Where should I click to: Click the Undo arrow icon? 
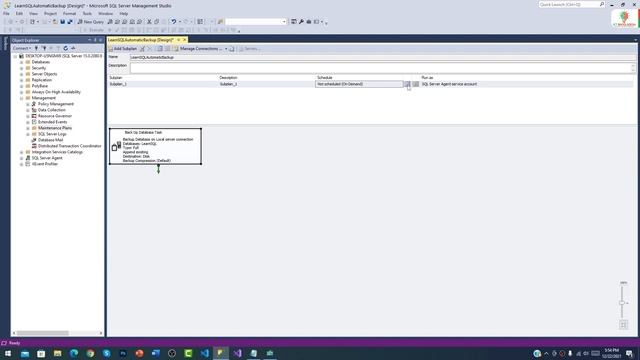pos(174,22)
